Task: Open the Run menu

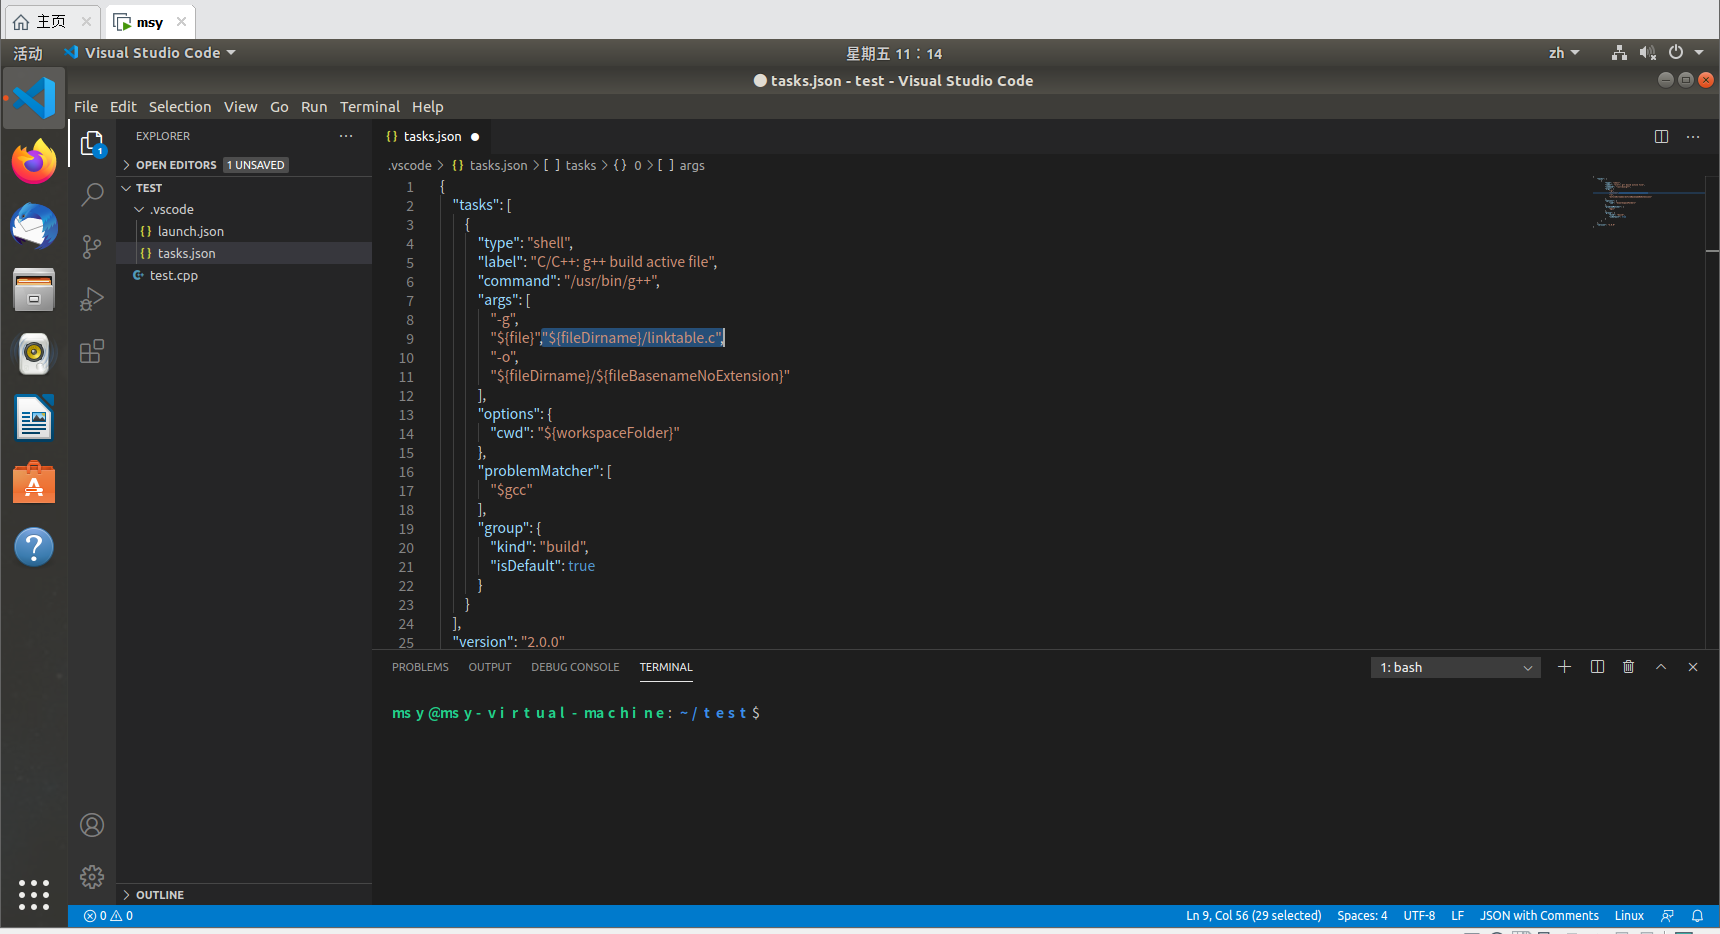Action: [x=314, y=107]
